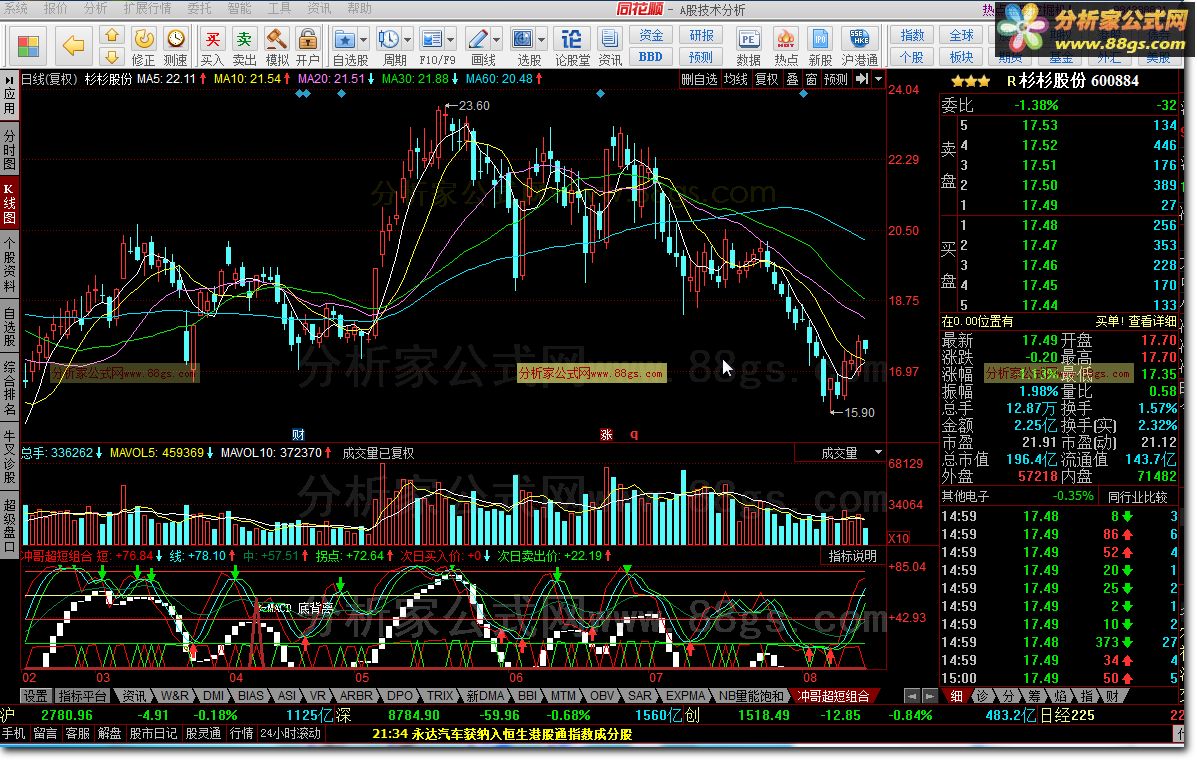The height and width of the screenshot is (760, 1197).
Task: Open the 论股堂 forum icon
Action: (x=572, y=47)
